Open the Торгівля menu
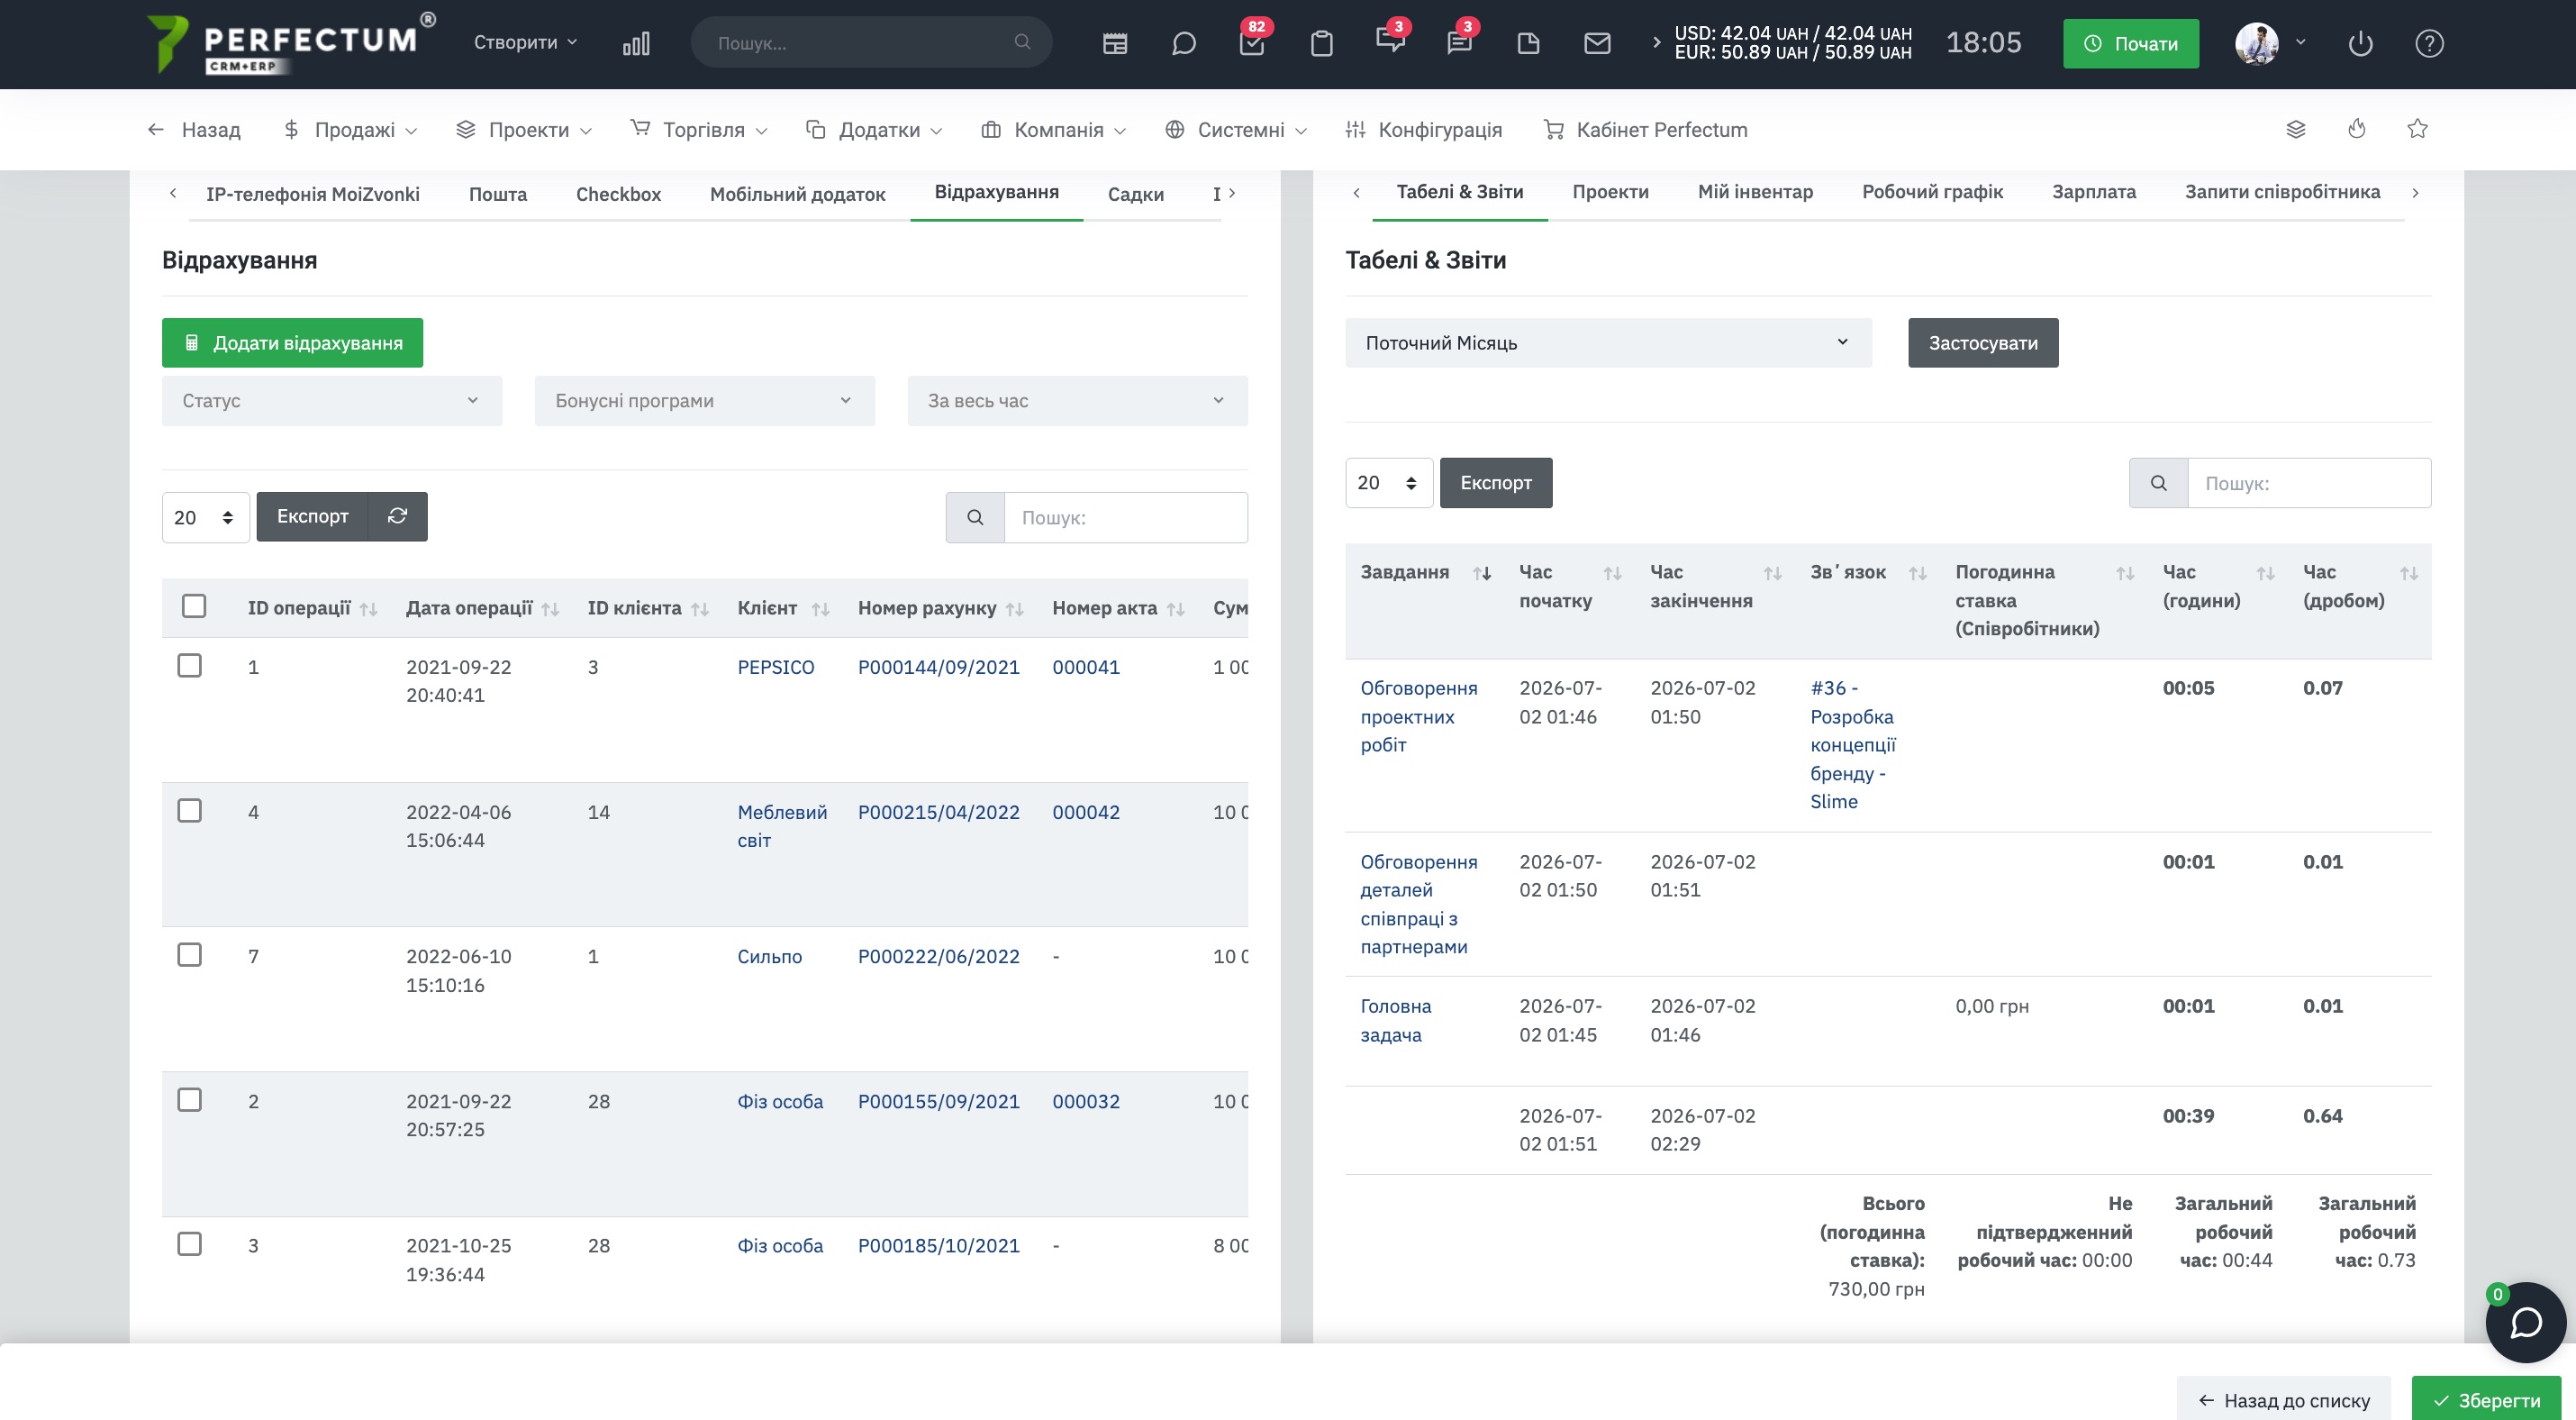 click(x=699, y=129)
